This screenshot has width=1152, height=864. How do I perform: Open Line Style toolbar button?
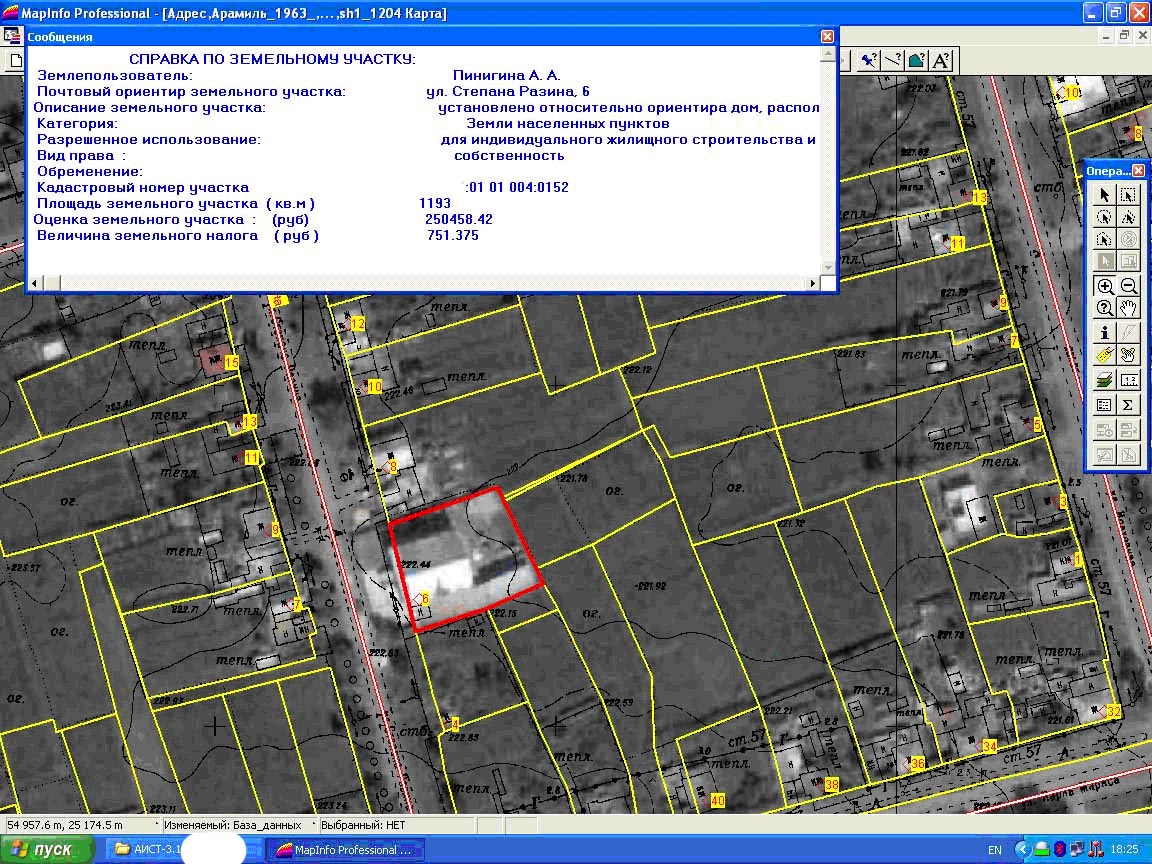click(893, 60)
